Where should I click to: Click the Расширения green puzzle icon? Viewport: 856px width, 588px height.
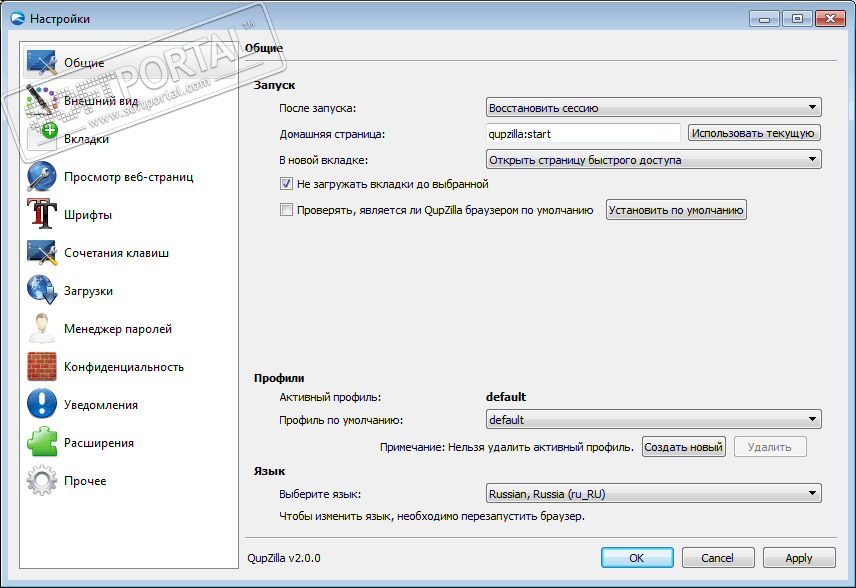click(42, 442)
